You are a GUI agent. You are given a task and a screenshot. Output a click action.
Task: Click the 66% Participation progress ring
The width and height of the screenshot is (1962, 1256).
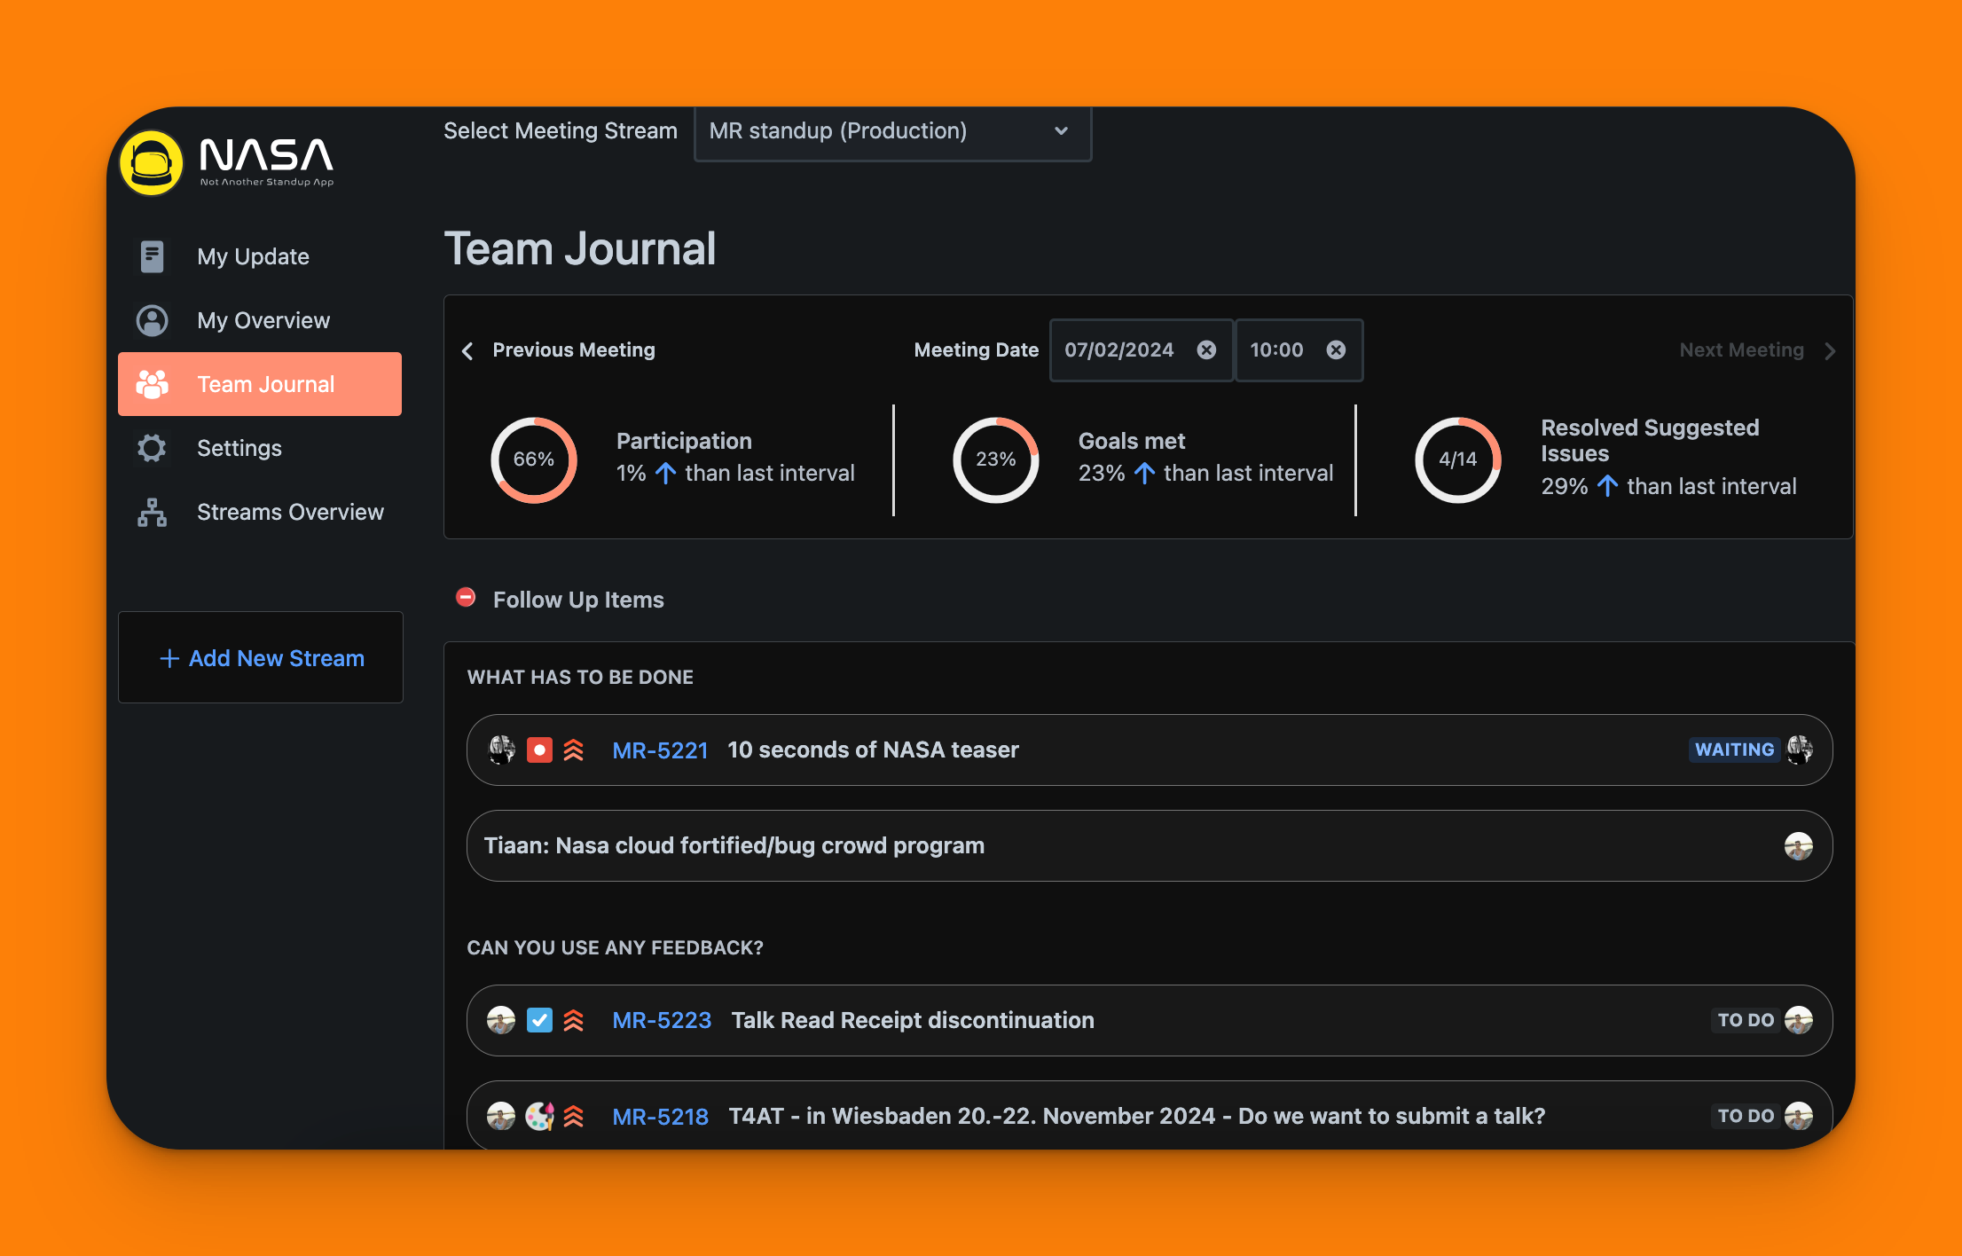pyautogui.click(x=534, y=460)
